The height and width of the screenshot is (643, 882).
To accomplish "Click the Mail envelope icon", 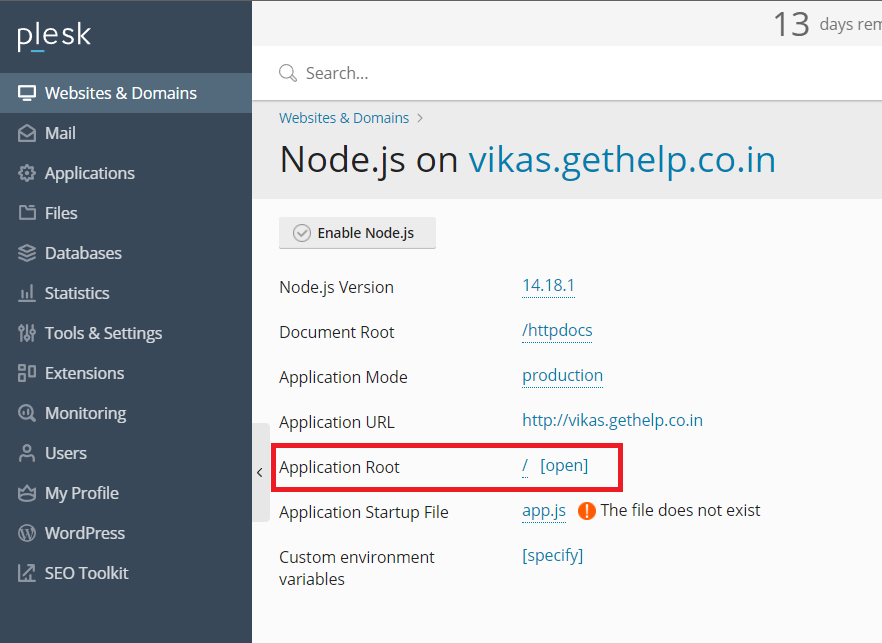I will [26, 133].
